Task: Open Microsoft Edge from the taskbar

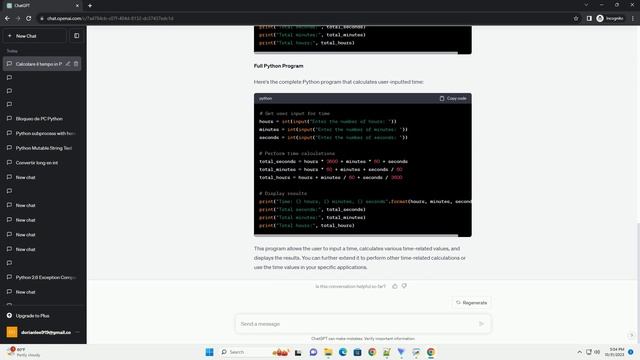Action: point(343,352)
